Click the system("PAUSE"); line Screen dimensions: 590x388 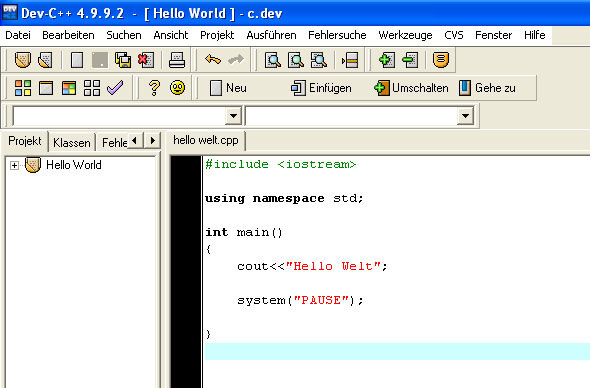click(300, 300)
